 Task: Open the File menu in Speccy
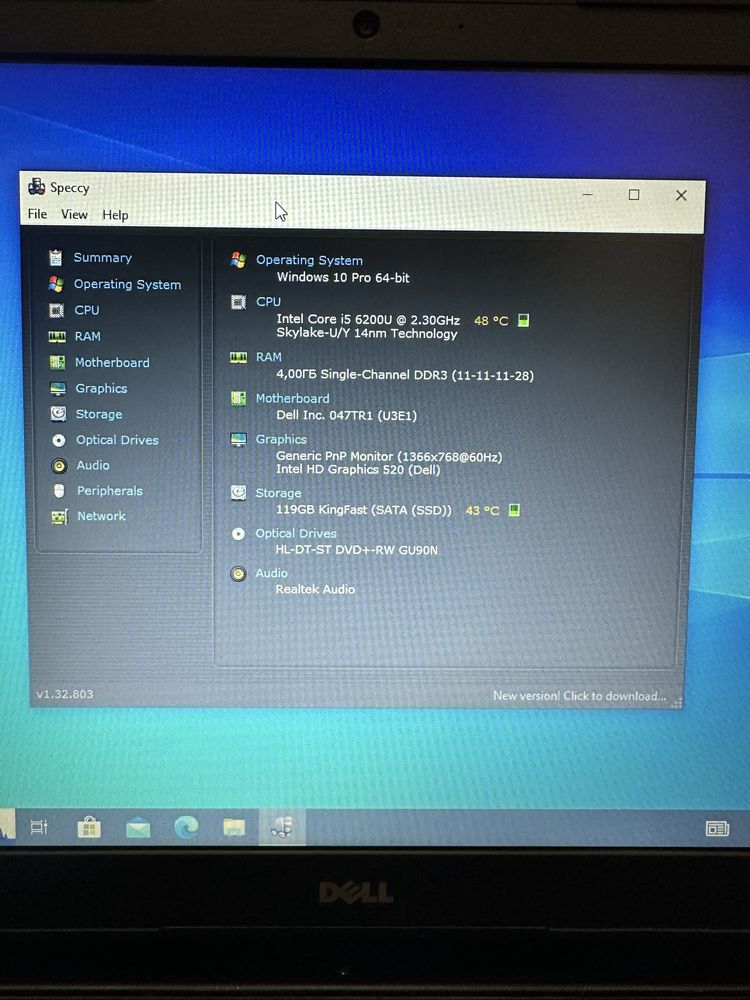37,214
